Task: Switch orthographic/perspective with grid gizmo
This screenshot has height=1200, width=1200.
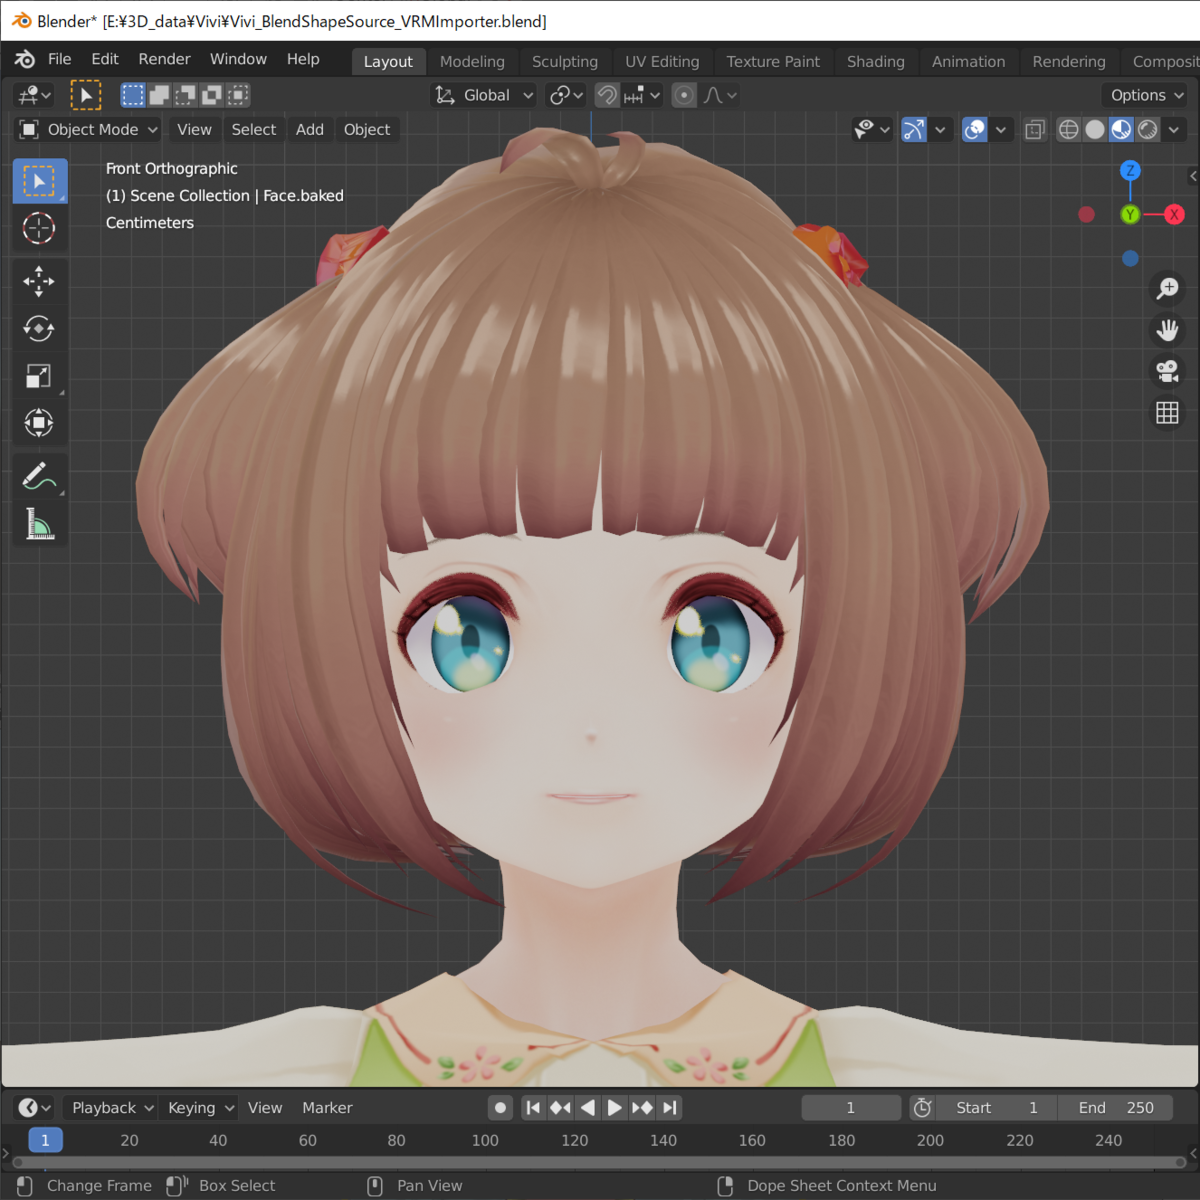Action: (1167, 413)
